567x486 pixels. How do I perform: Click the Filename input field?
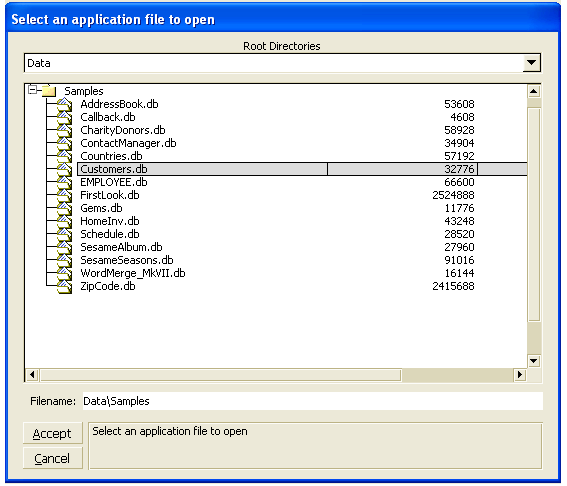[312, 401]
